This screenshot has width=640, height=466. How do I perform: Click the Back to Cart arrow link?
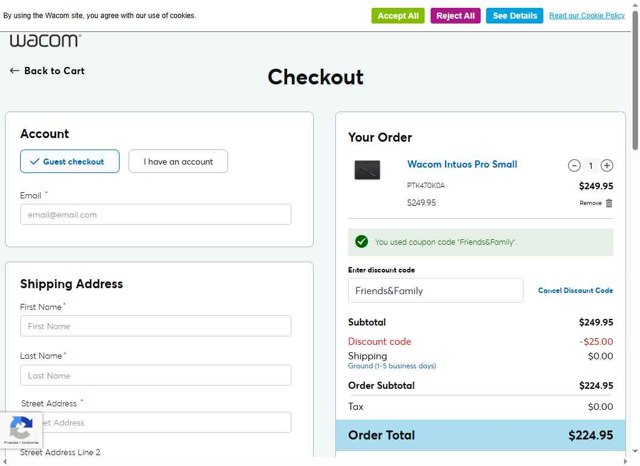47,71
